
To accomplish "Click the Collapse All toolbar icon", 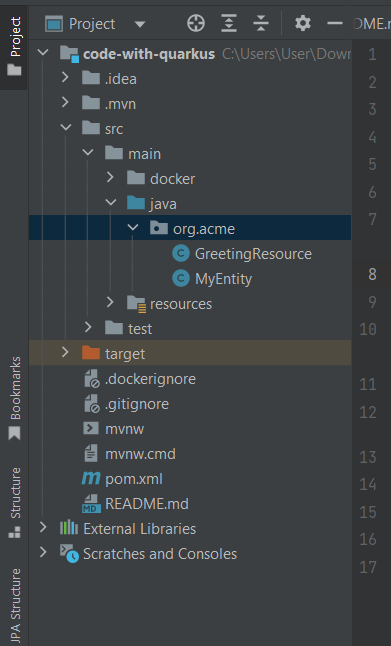I will (261, 23).
